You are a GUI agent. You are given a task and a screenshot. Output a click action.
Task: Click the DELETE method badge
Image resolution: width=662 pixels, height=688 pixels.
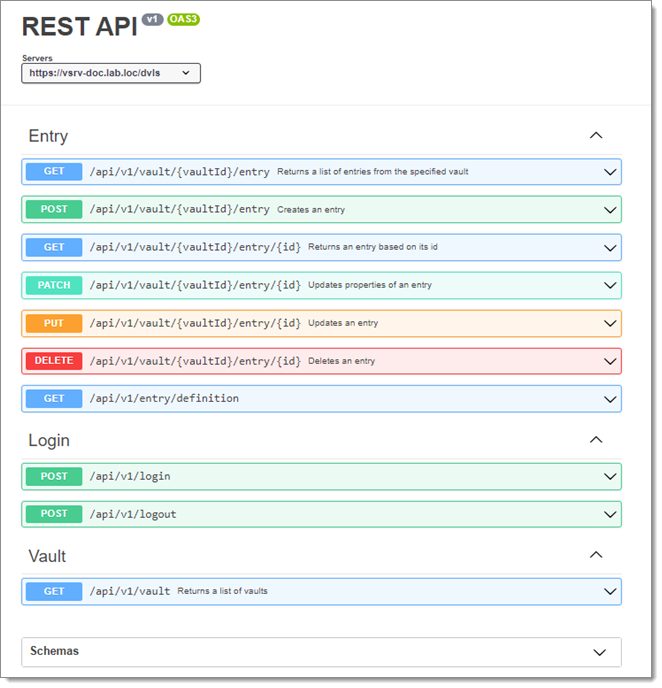click(54, 361)
